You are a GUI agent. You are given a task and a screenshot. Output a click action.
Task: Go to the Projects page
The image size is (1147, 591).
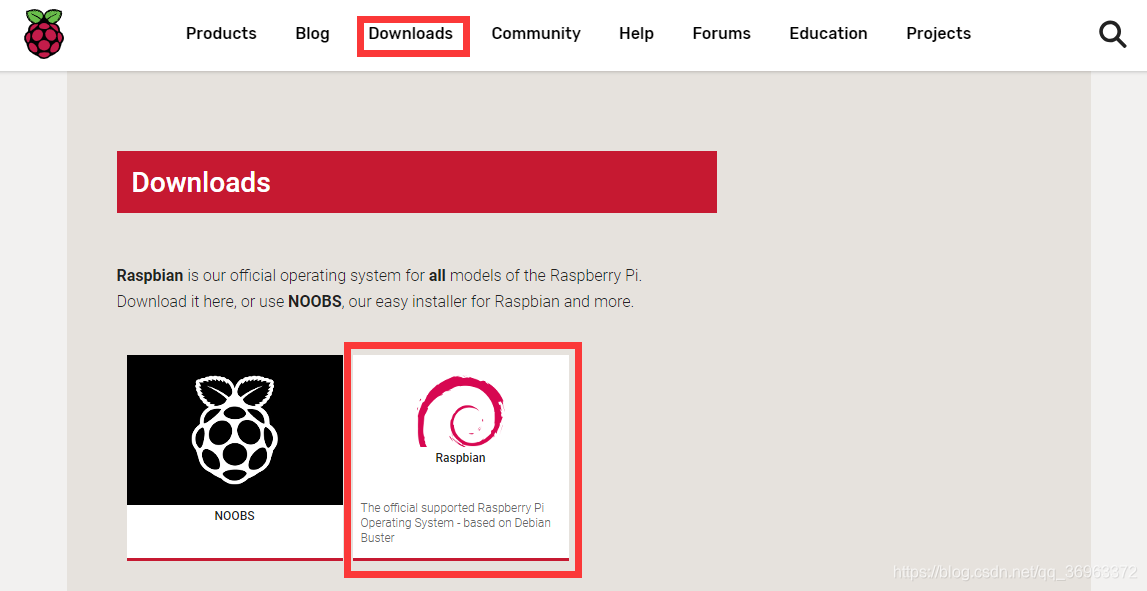pyautogui.click(x=939, y=34)
